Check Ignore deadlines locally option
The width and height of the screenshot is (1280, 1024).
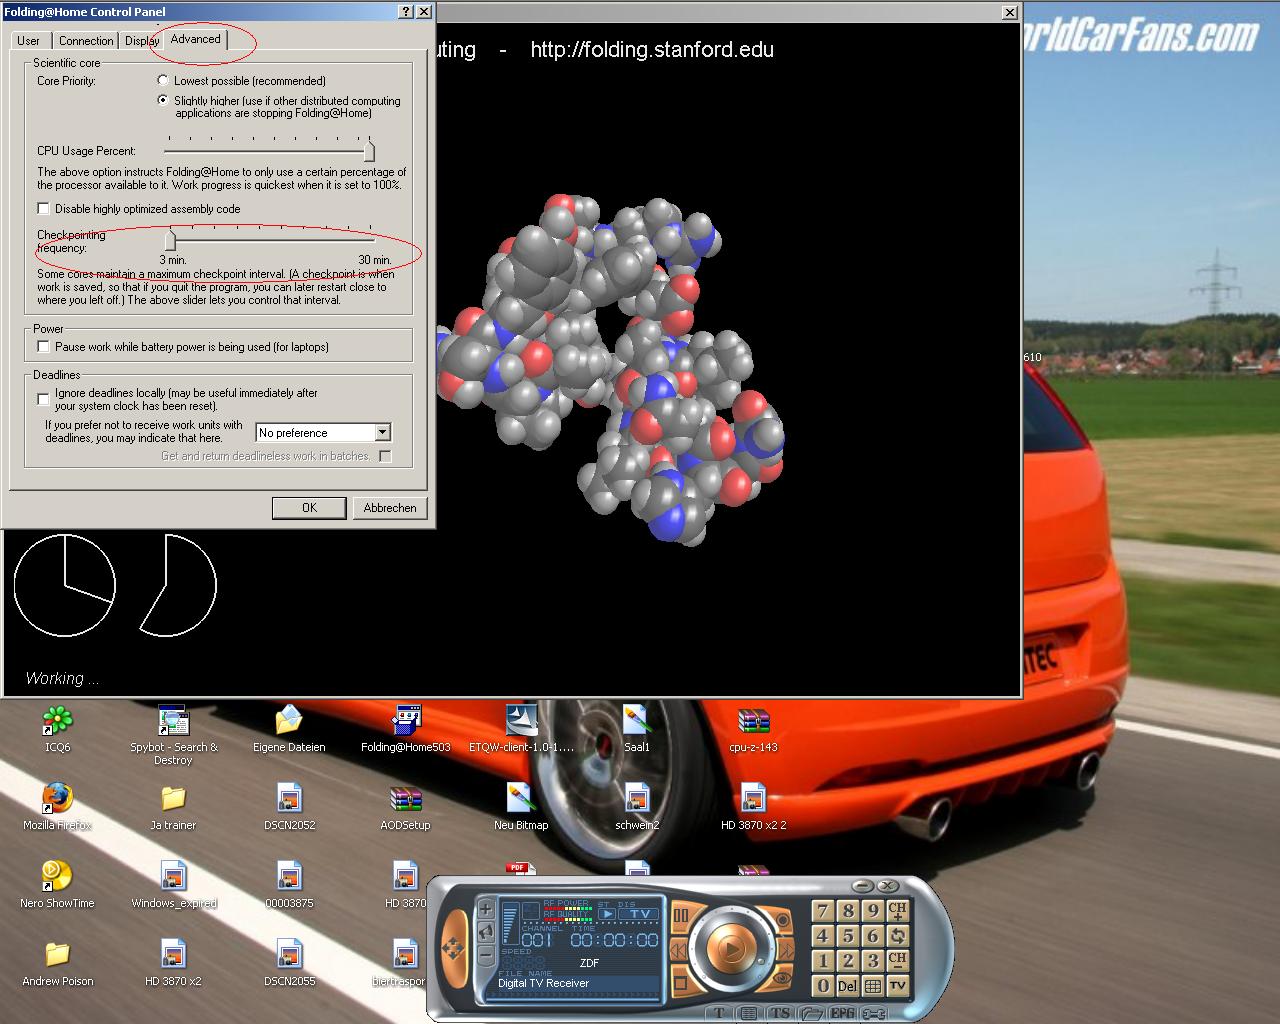click(x=43, y=399)
